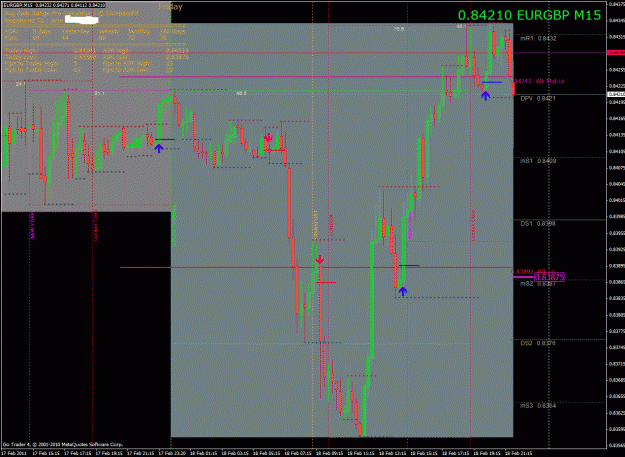
Task: Click 18 Feb 09:15 on the time axis
Action: click(329, 453)
